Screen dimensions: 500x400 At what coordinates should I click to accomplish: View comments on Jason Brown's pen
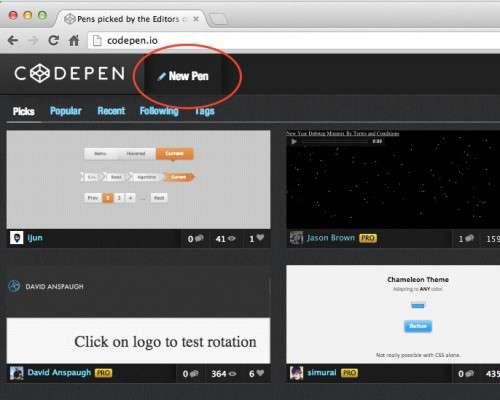466,239
